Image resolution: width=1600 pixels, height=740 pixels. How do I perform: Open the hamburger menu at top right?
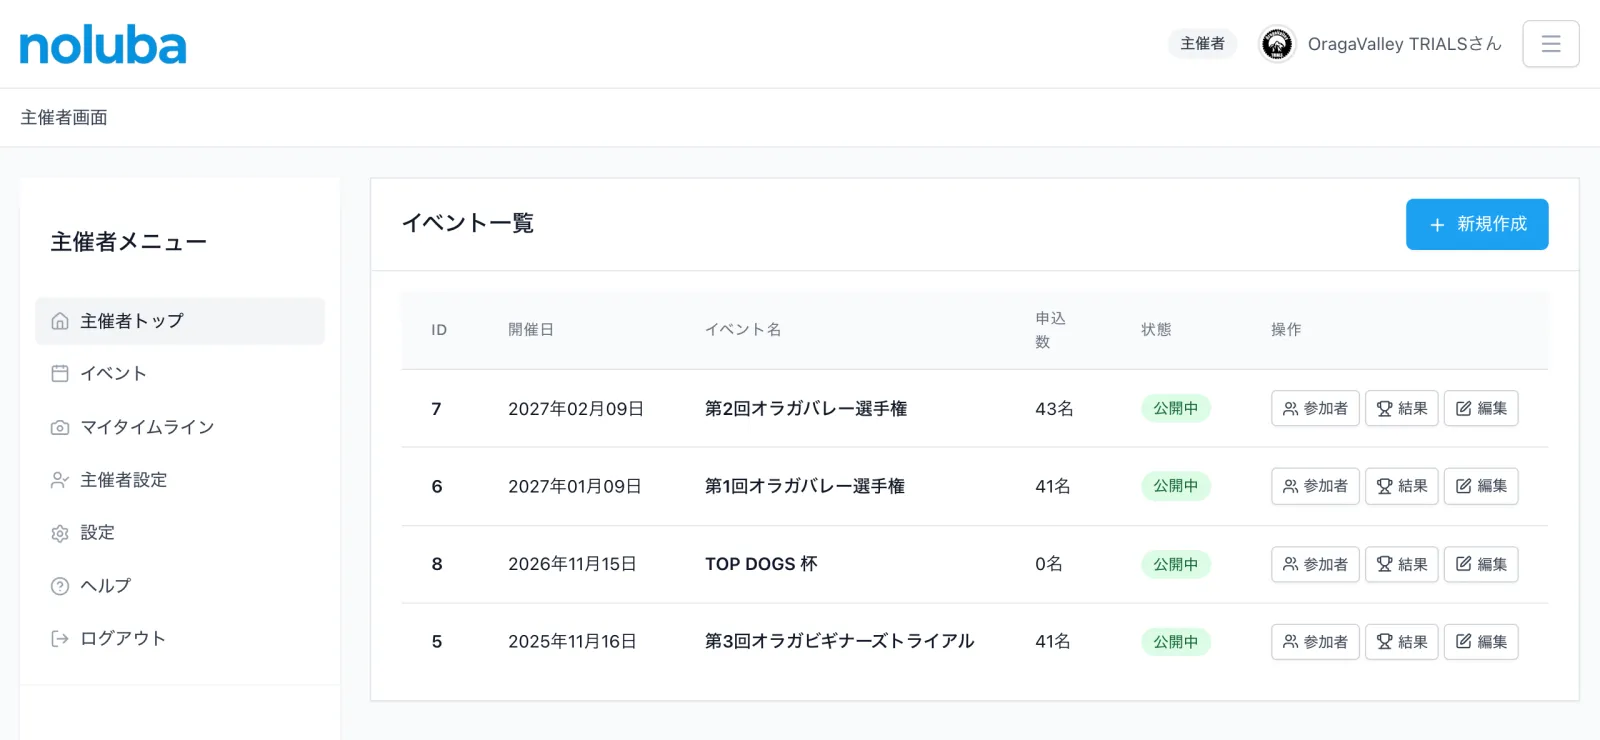tap(1551, 44)
